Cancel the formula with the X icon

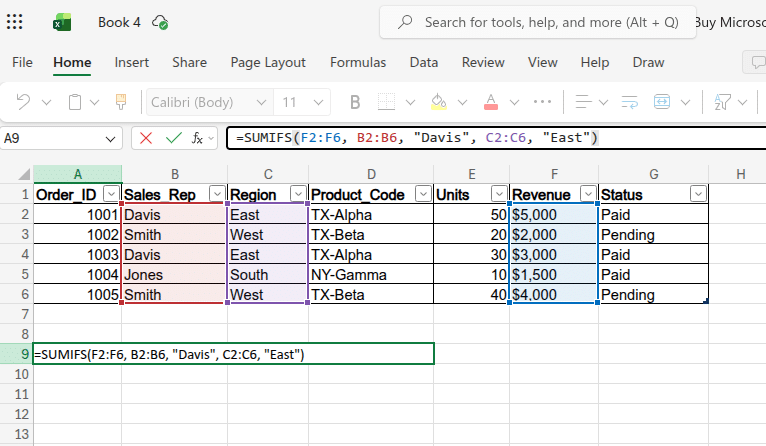click(x=146, y=138)
